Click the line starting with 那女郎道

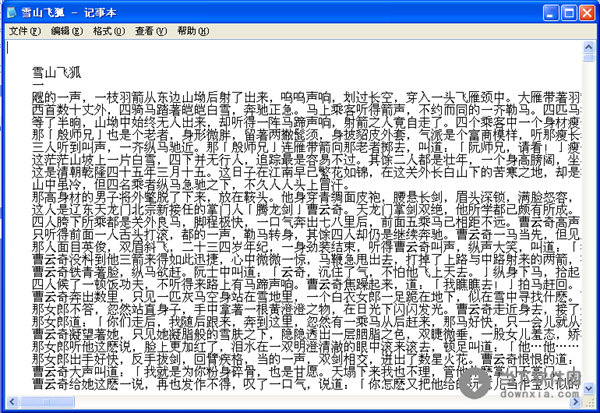pyautogui.click(x=306, y=322)
